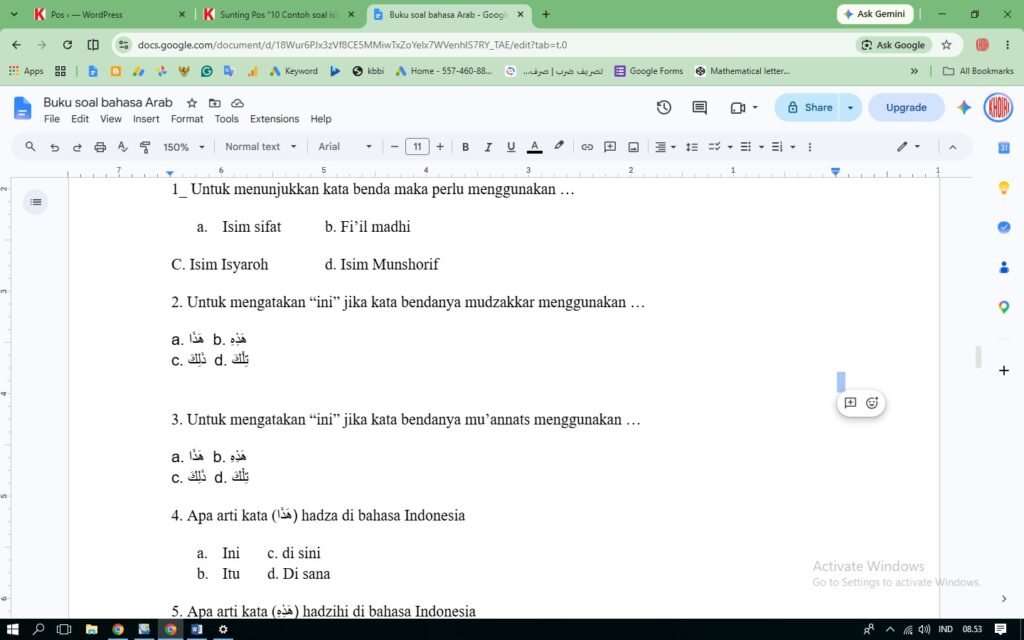Screen dimensions: 1024x640
Task: Click the Gemini sparkle icon beside Upgrade
Action: (x=964, y=108)
